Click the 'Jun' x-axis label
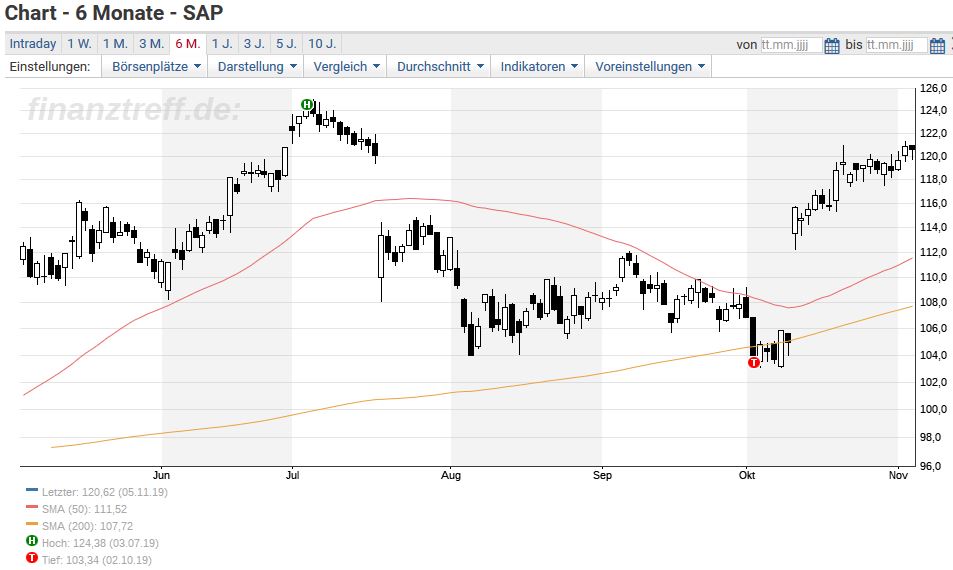 [x=161, y=475]
